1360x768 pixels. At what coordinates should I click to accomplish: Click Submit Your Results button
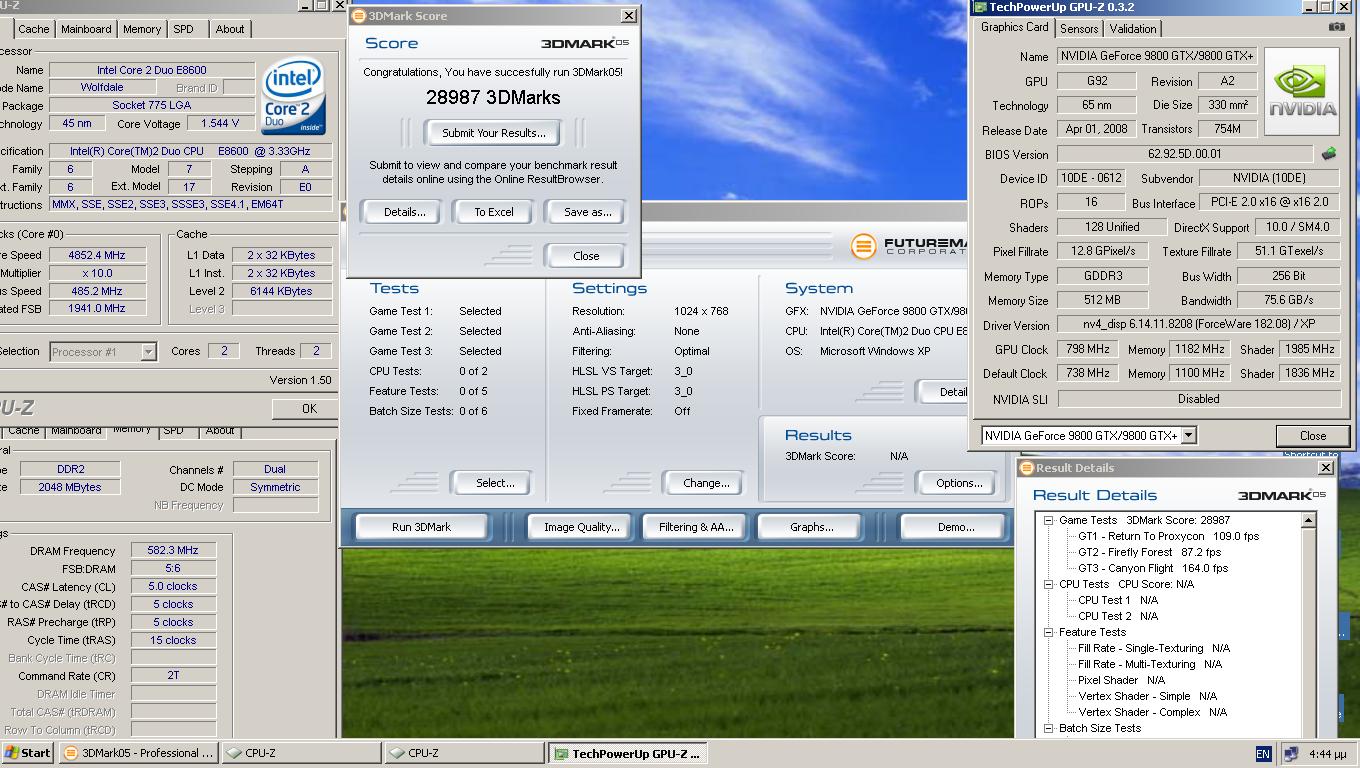click(x=494, y=133)
